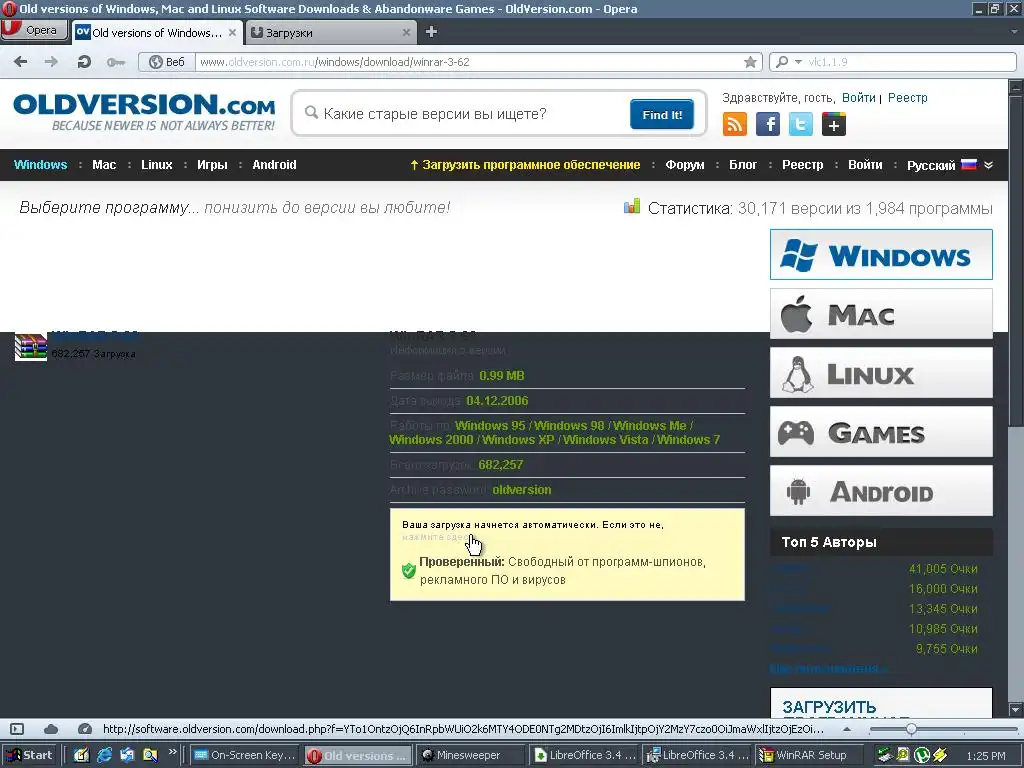Viewport: 1024px width, 768px height.
Task: Bookmark page with the star icon
Action: pos(750,62)
